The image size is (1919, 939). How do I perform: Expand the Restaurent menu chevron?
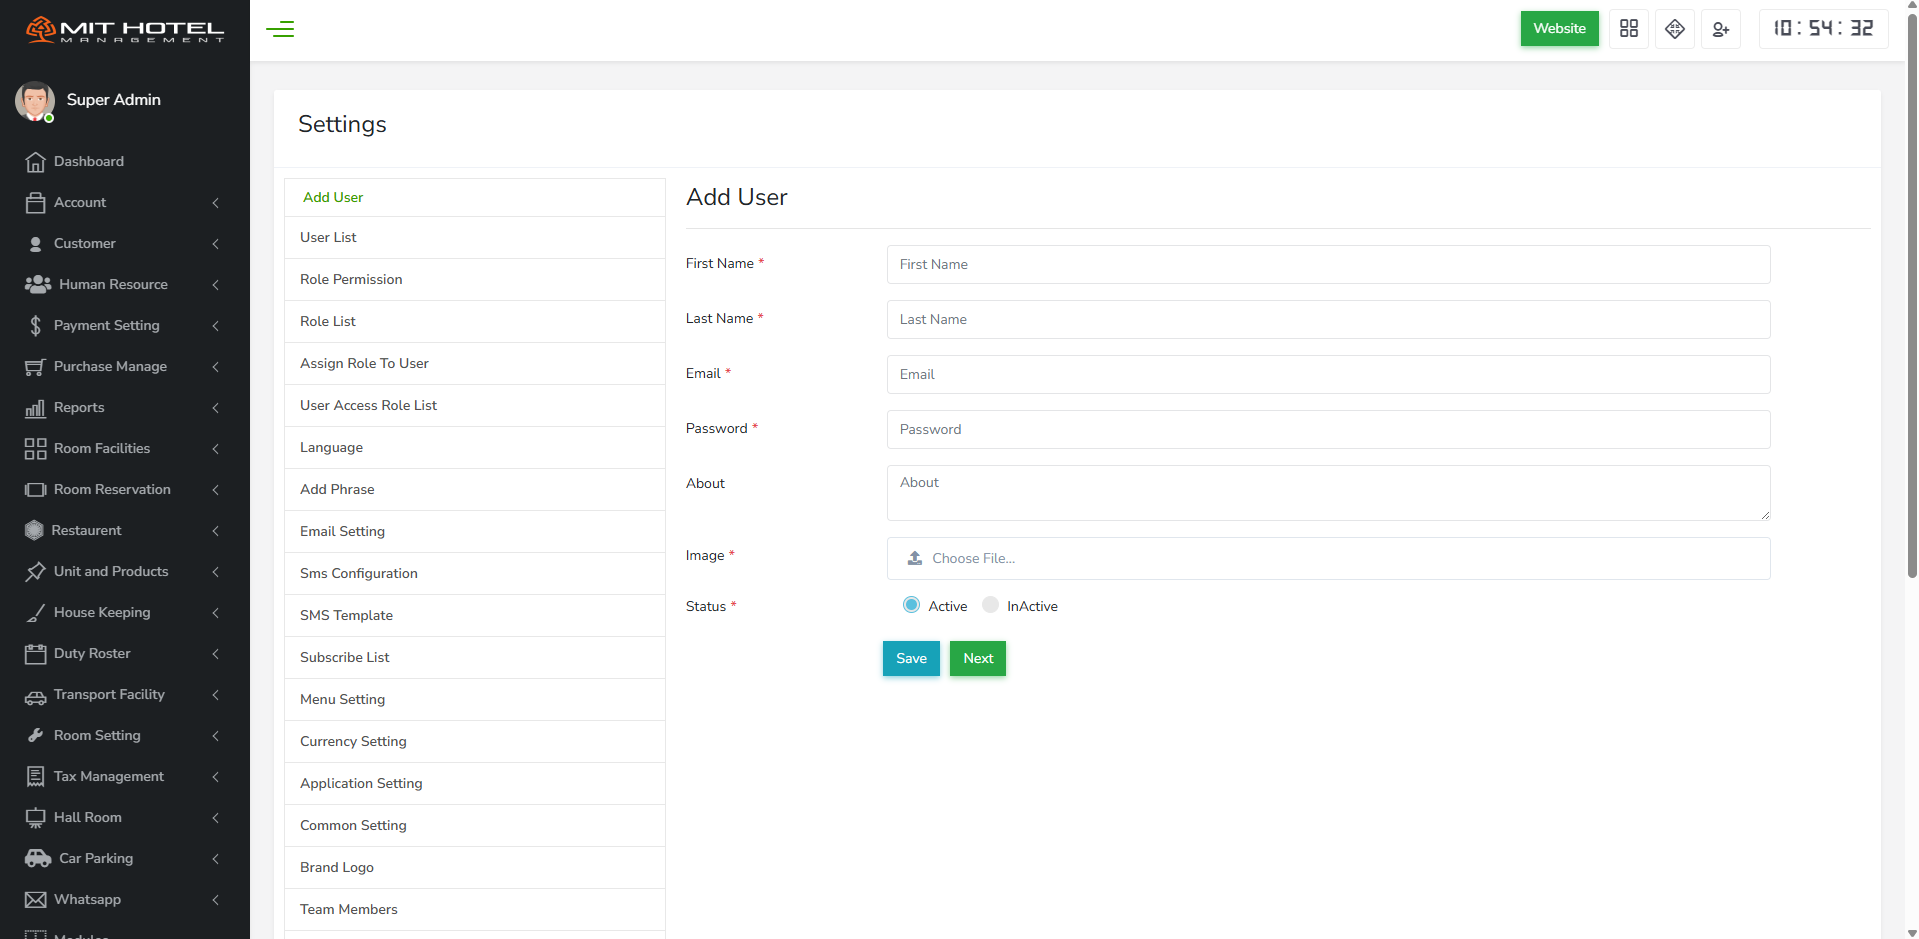click(215, 531)
